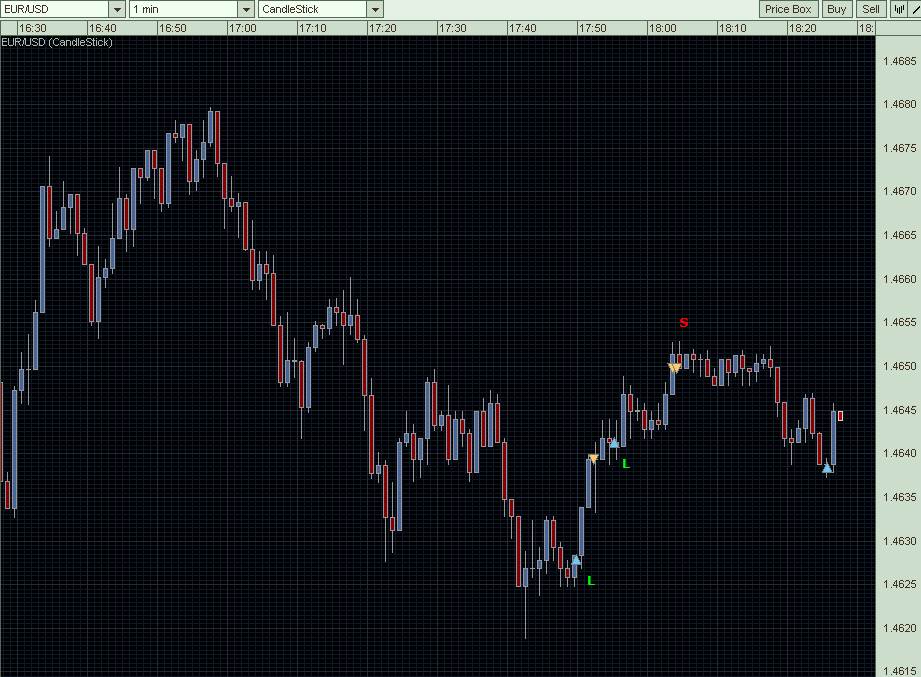The height and width of the screenshot is (677, 921).
Task: Click the 18:20 time axis label
Action: pyautogui.click(x=802, y=28)
